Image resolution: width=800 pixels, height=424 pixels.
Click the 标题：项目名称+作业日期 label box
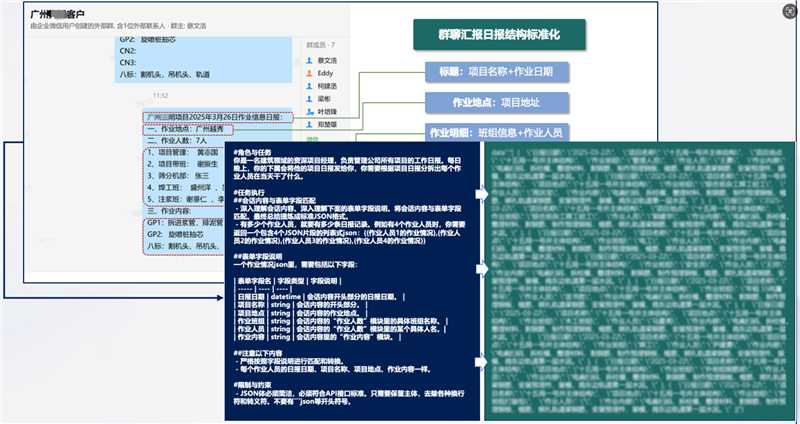point(496,72)
